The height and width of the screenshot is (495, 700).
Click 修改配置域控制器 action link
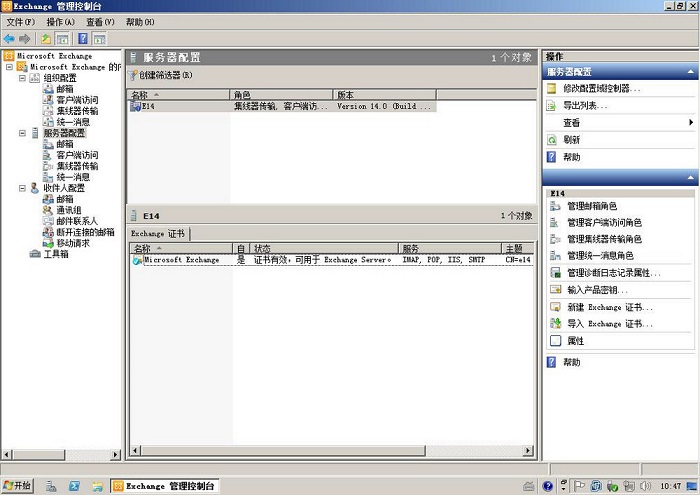[x=602, y=88]
